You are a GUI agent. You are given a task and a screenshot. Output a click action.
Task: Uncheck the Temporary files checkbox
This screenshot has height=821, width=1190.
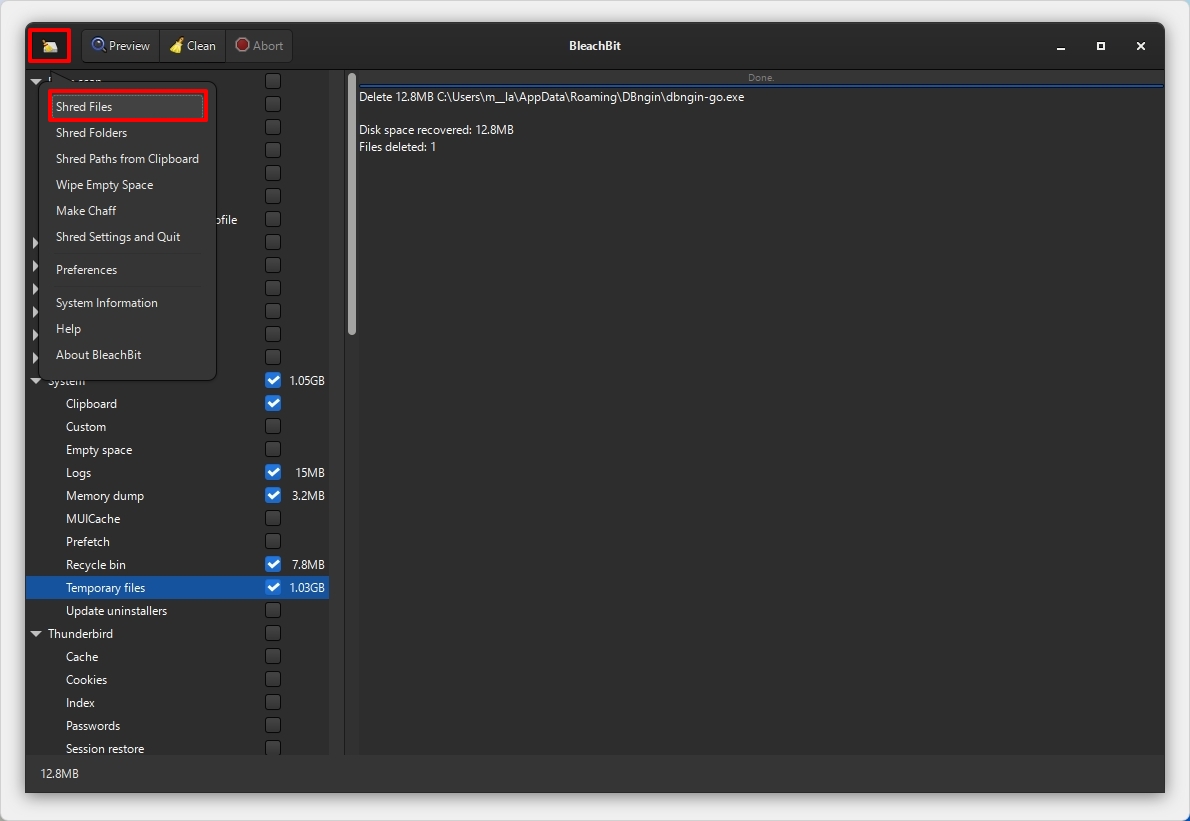pyautogui.click(x=273, y=587)
